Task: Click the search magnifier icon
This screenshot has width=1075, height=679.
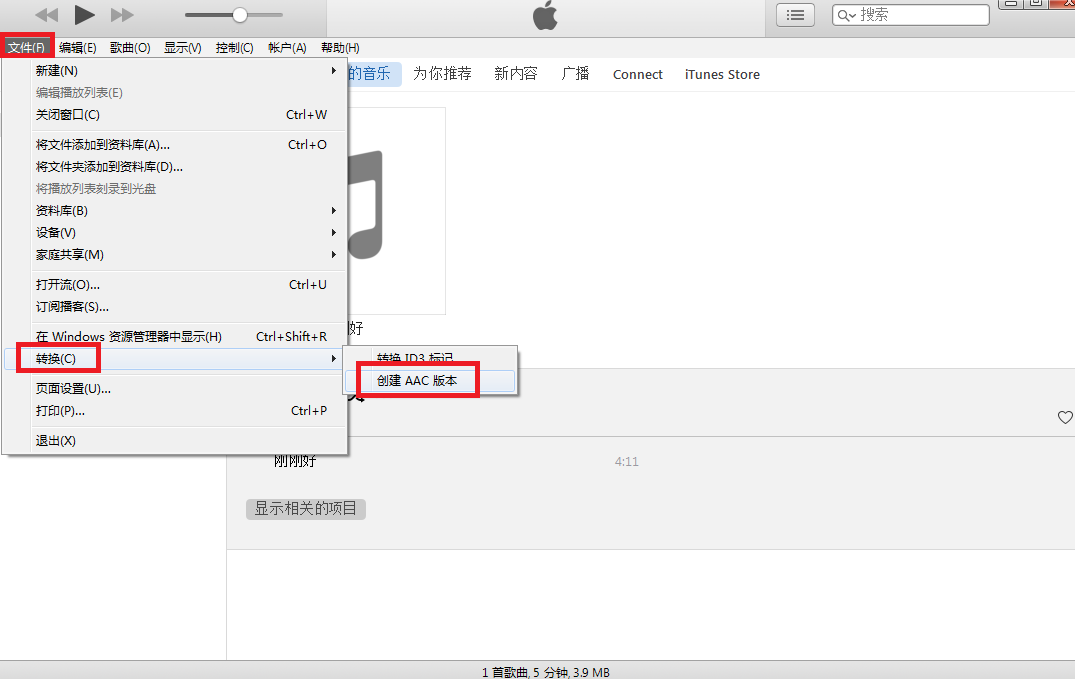Action: [x=846, y=15]
